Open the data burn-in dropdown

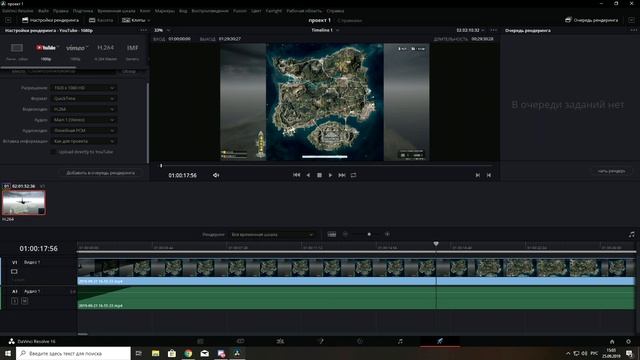[84, 141]
